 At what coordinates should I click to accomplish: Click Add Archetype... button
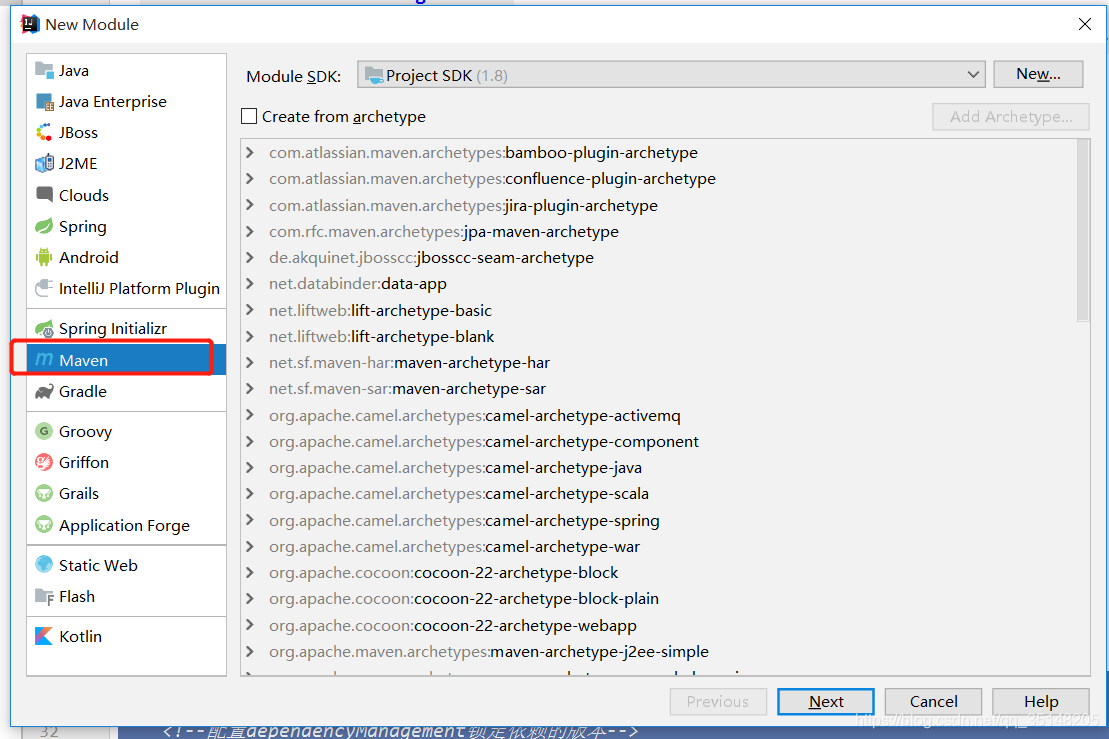click(x=1011, y=117)
